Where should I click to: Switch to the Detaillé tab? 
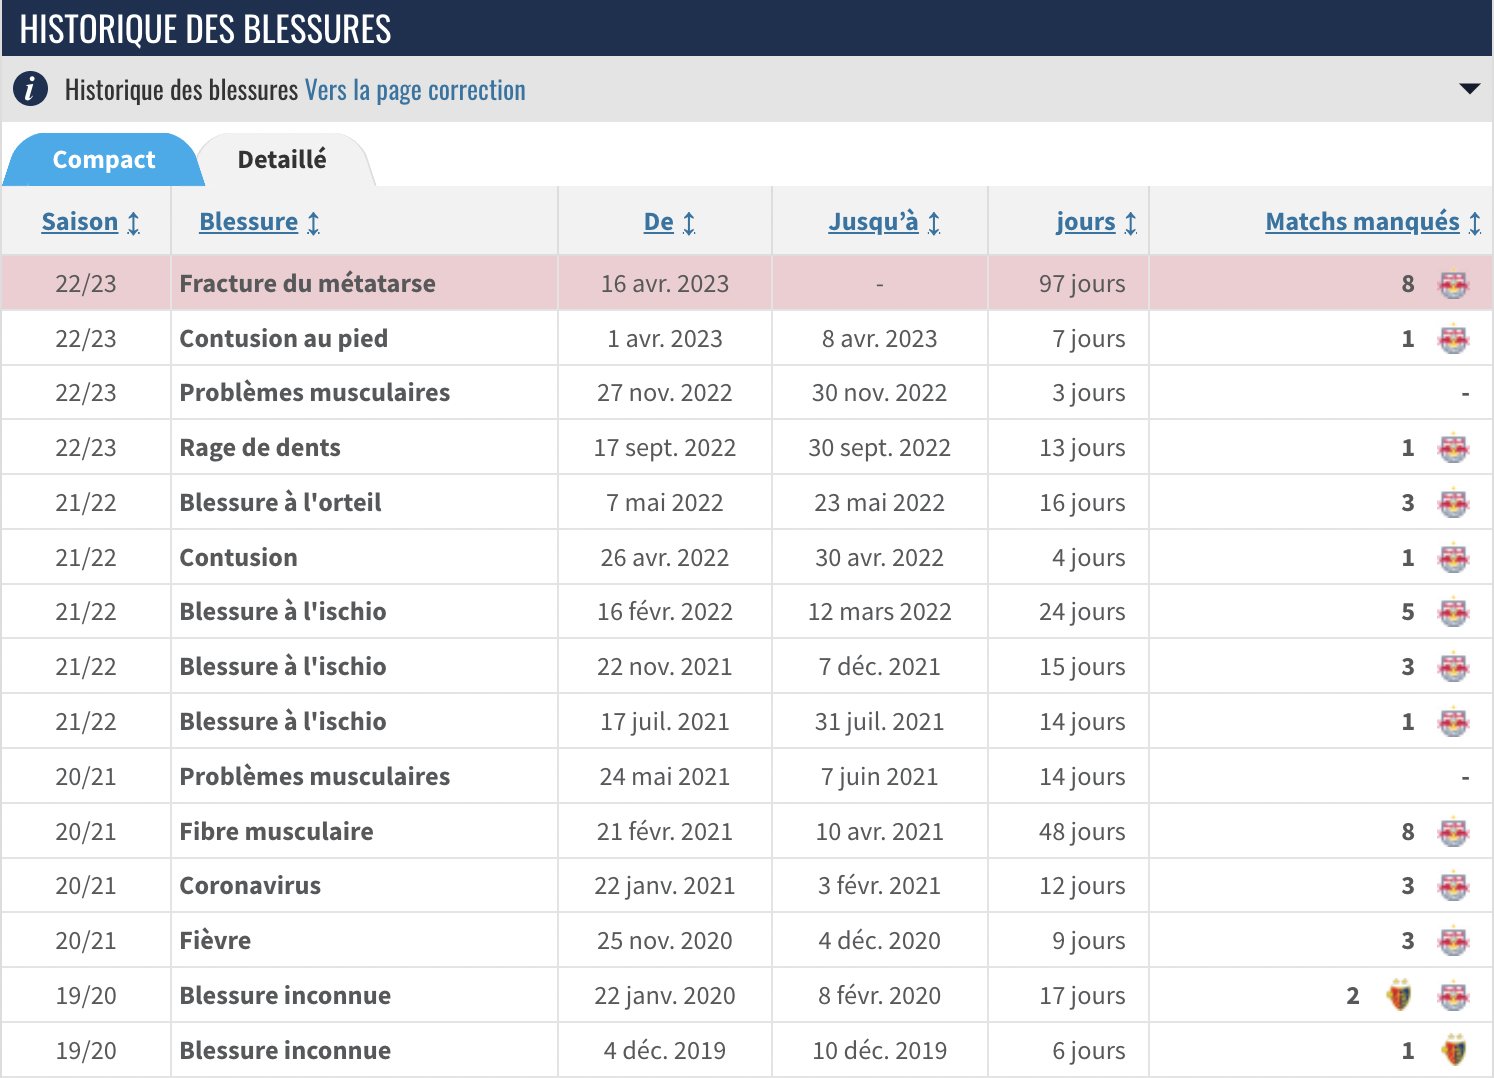pos(282,160)
